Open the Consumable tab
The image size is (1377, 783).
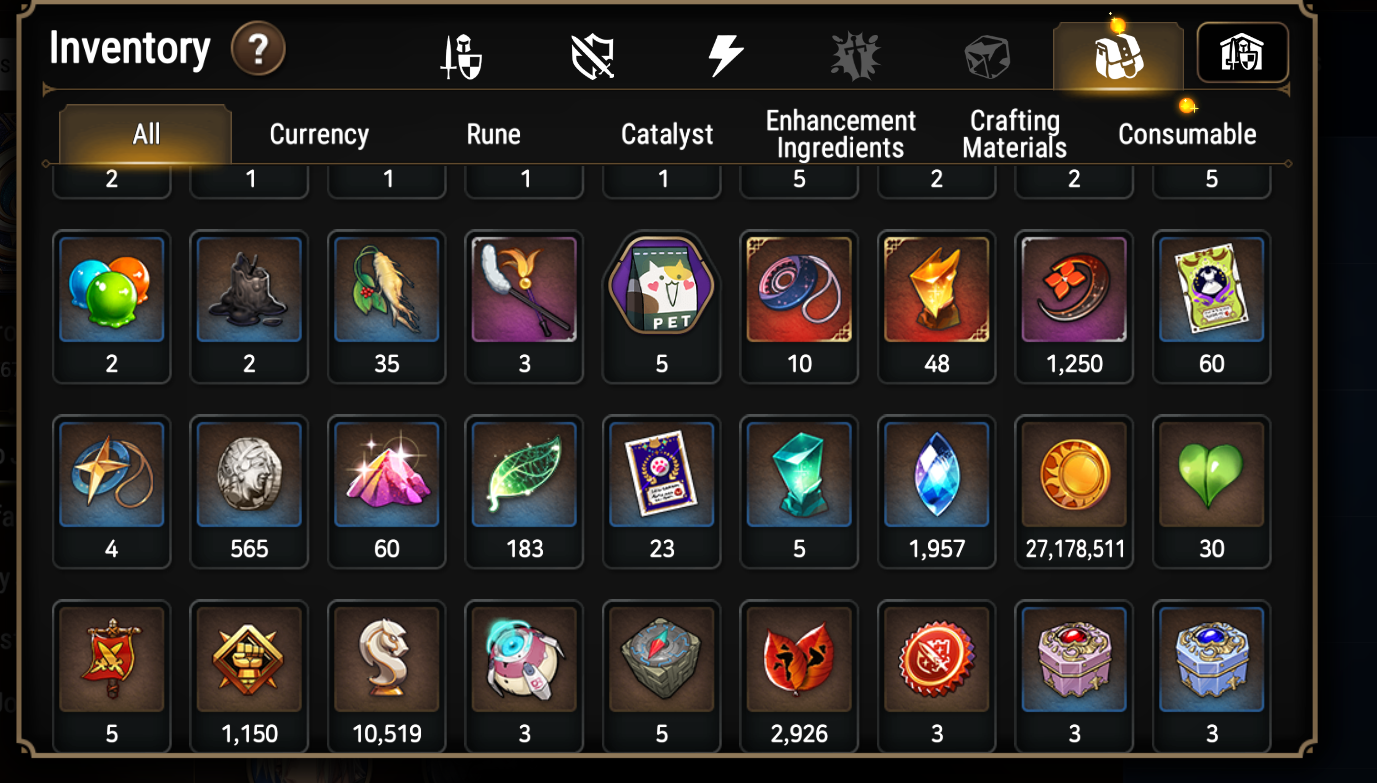click(x=1187, y=135)
